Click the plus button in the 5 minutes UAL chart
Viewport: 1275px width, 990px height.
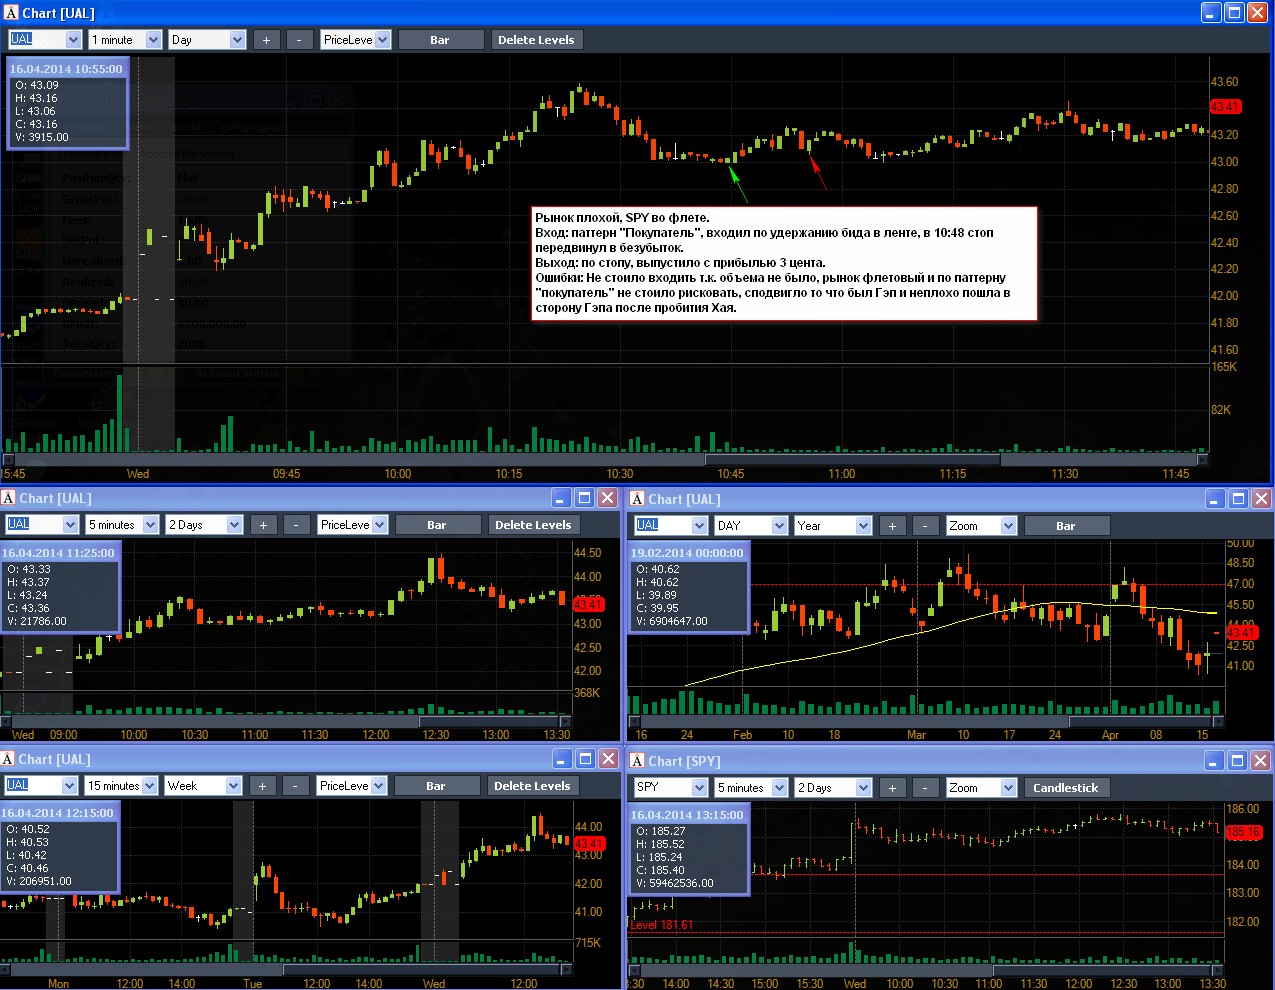click(263, 525)
